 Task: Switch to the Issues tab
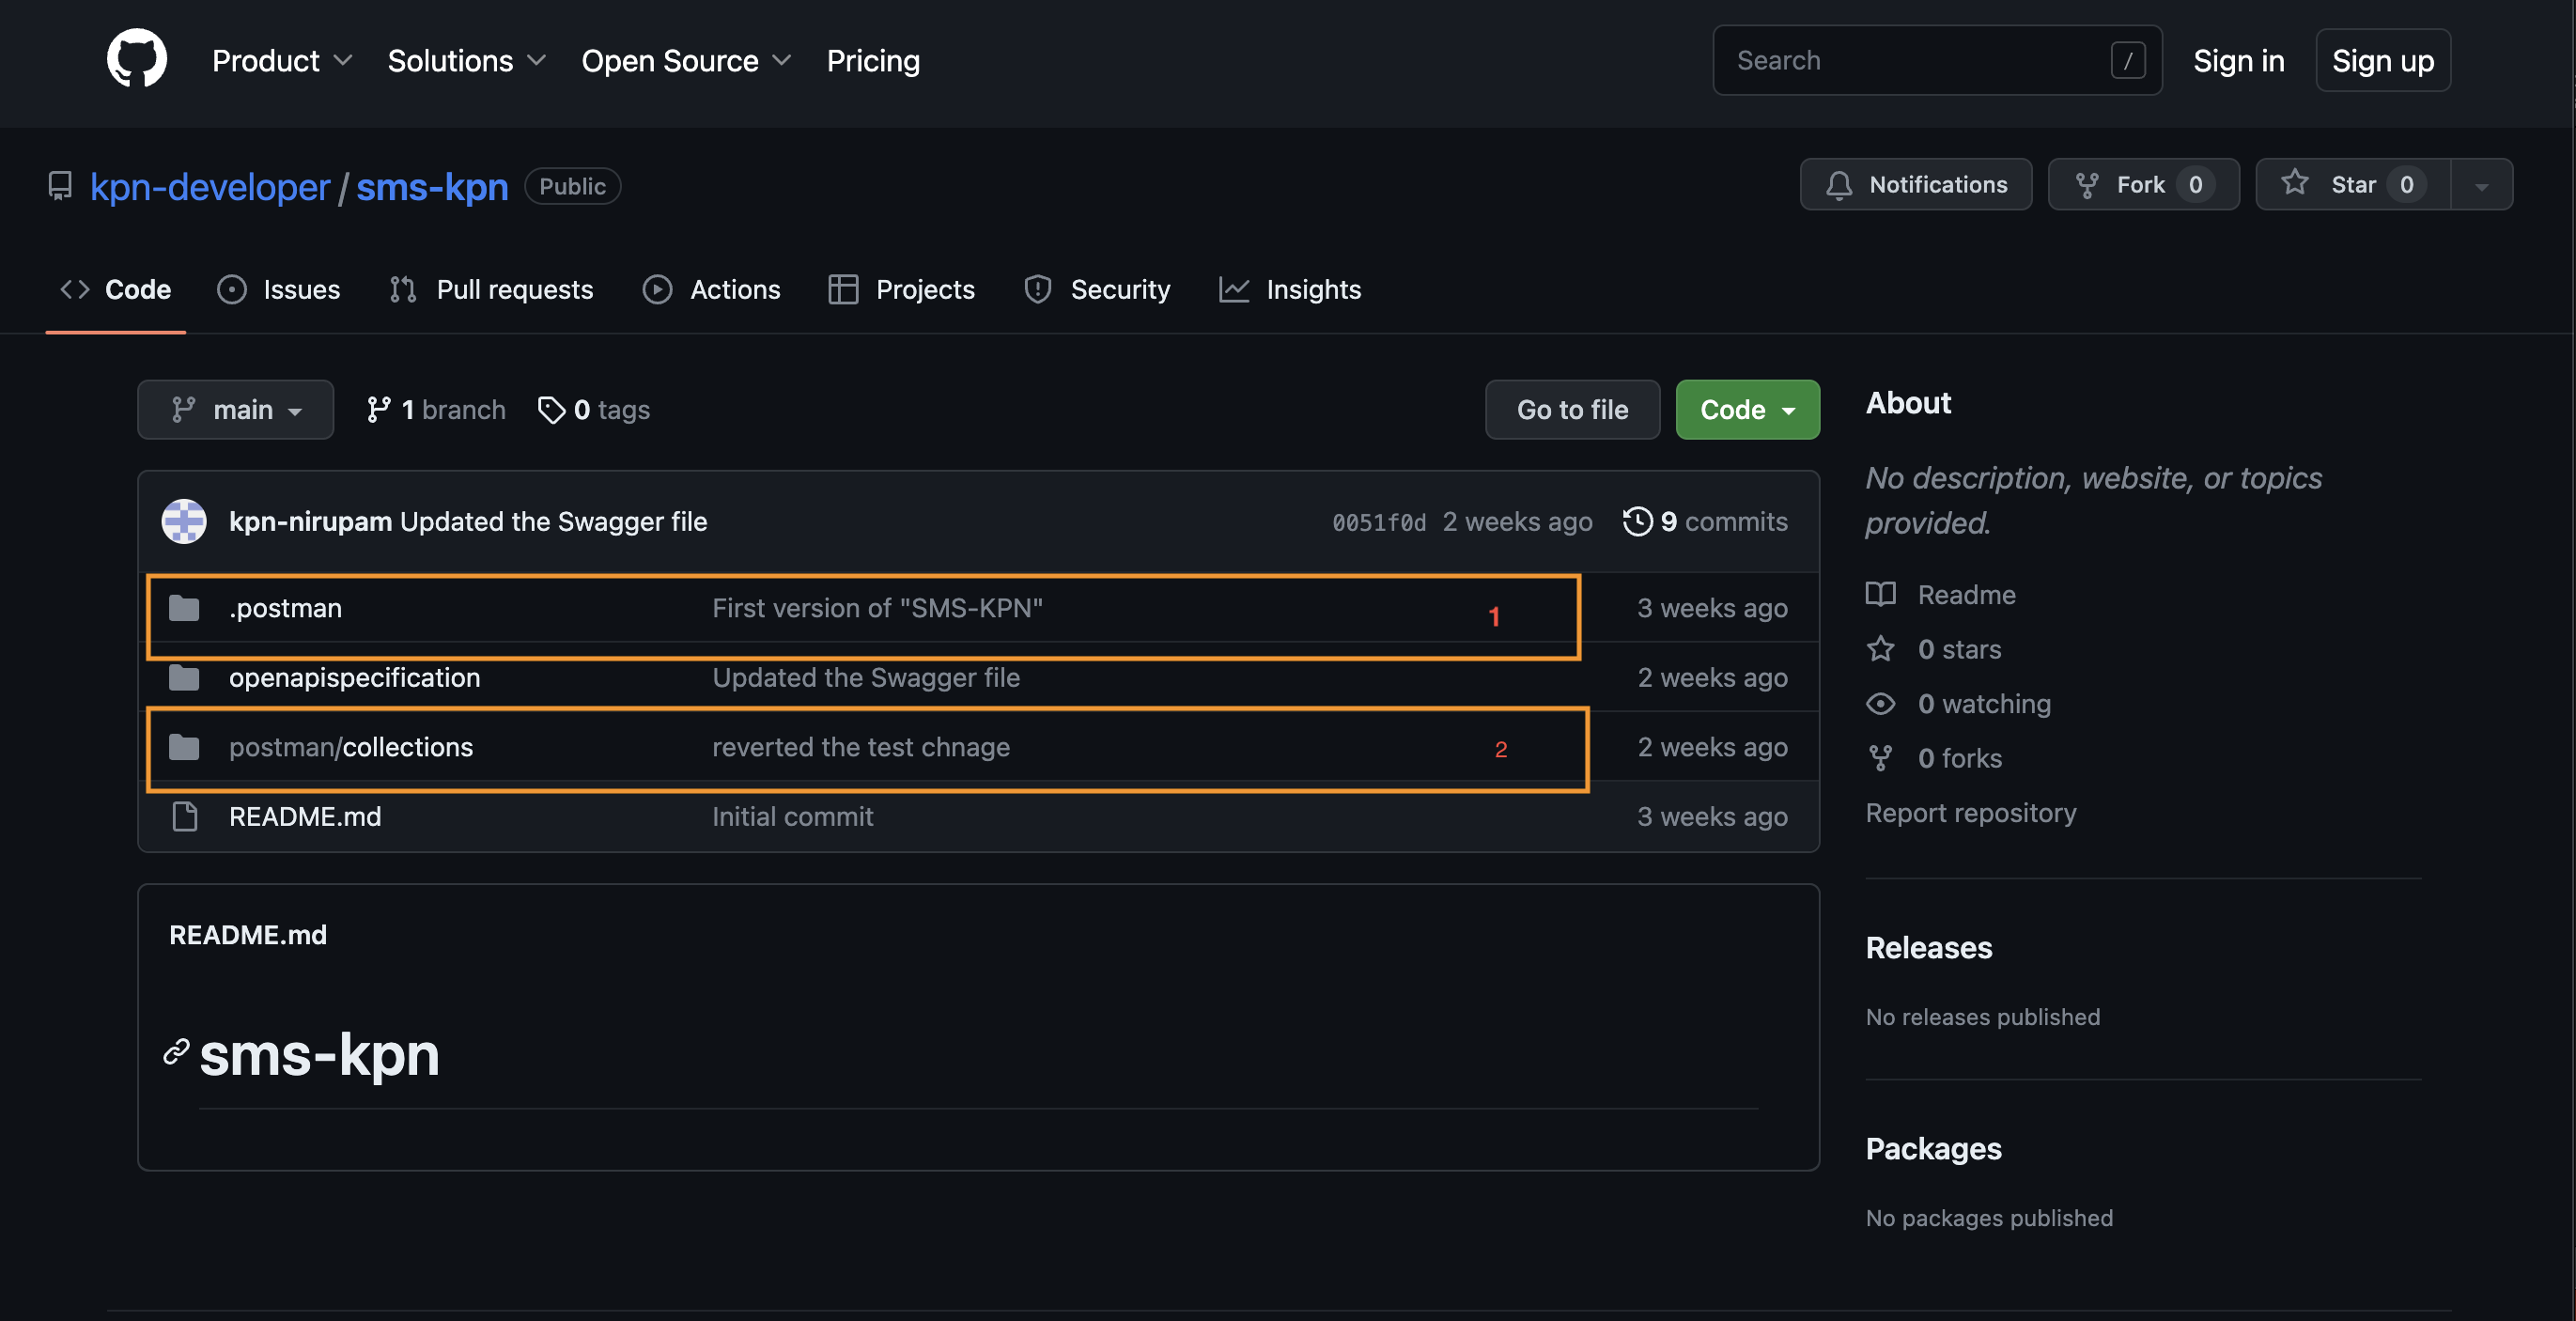[x=279, y=290]
